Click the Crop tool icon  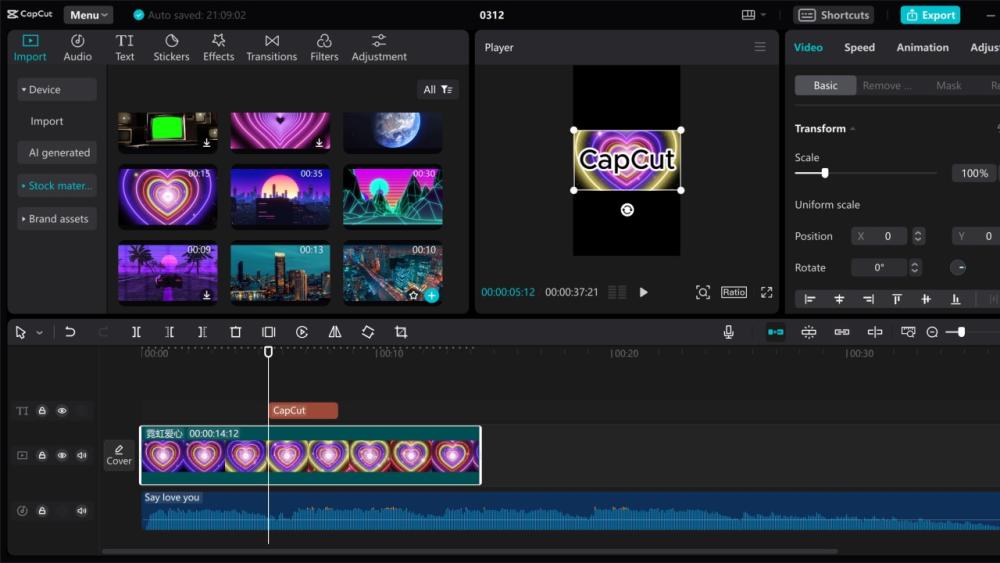click(x=401, y=332)
